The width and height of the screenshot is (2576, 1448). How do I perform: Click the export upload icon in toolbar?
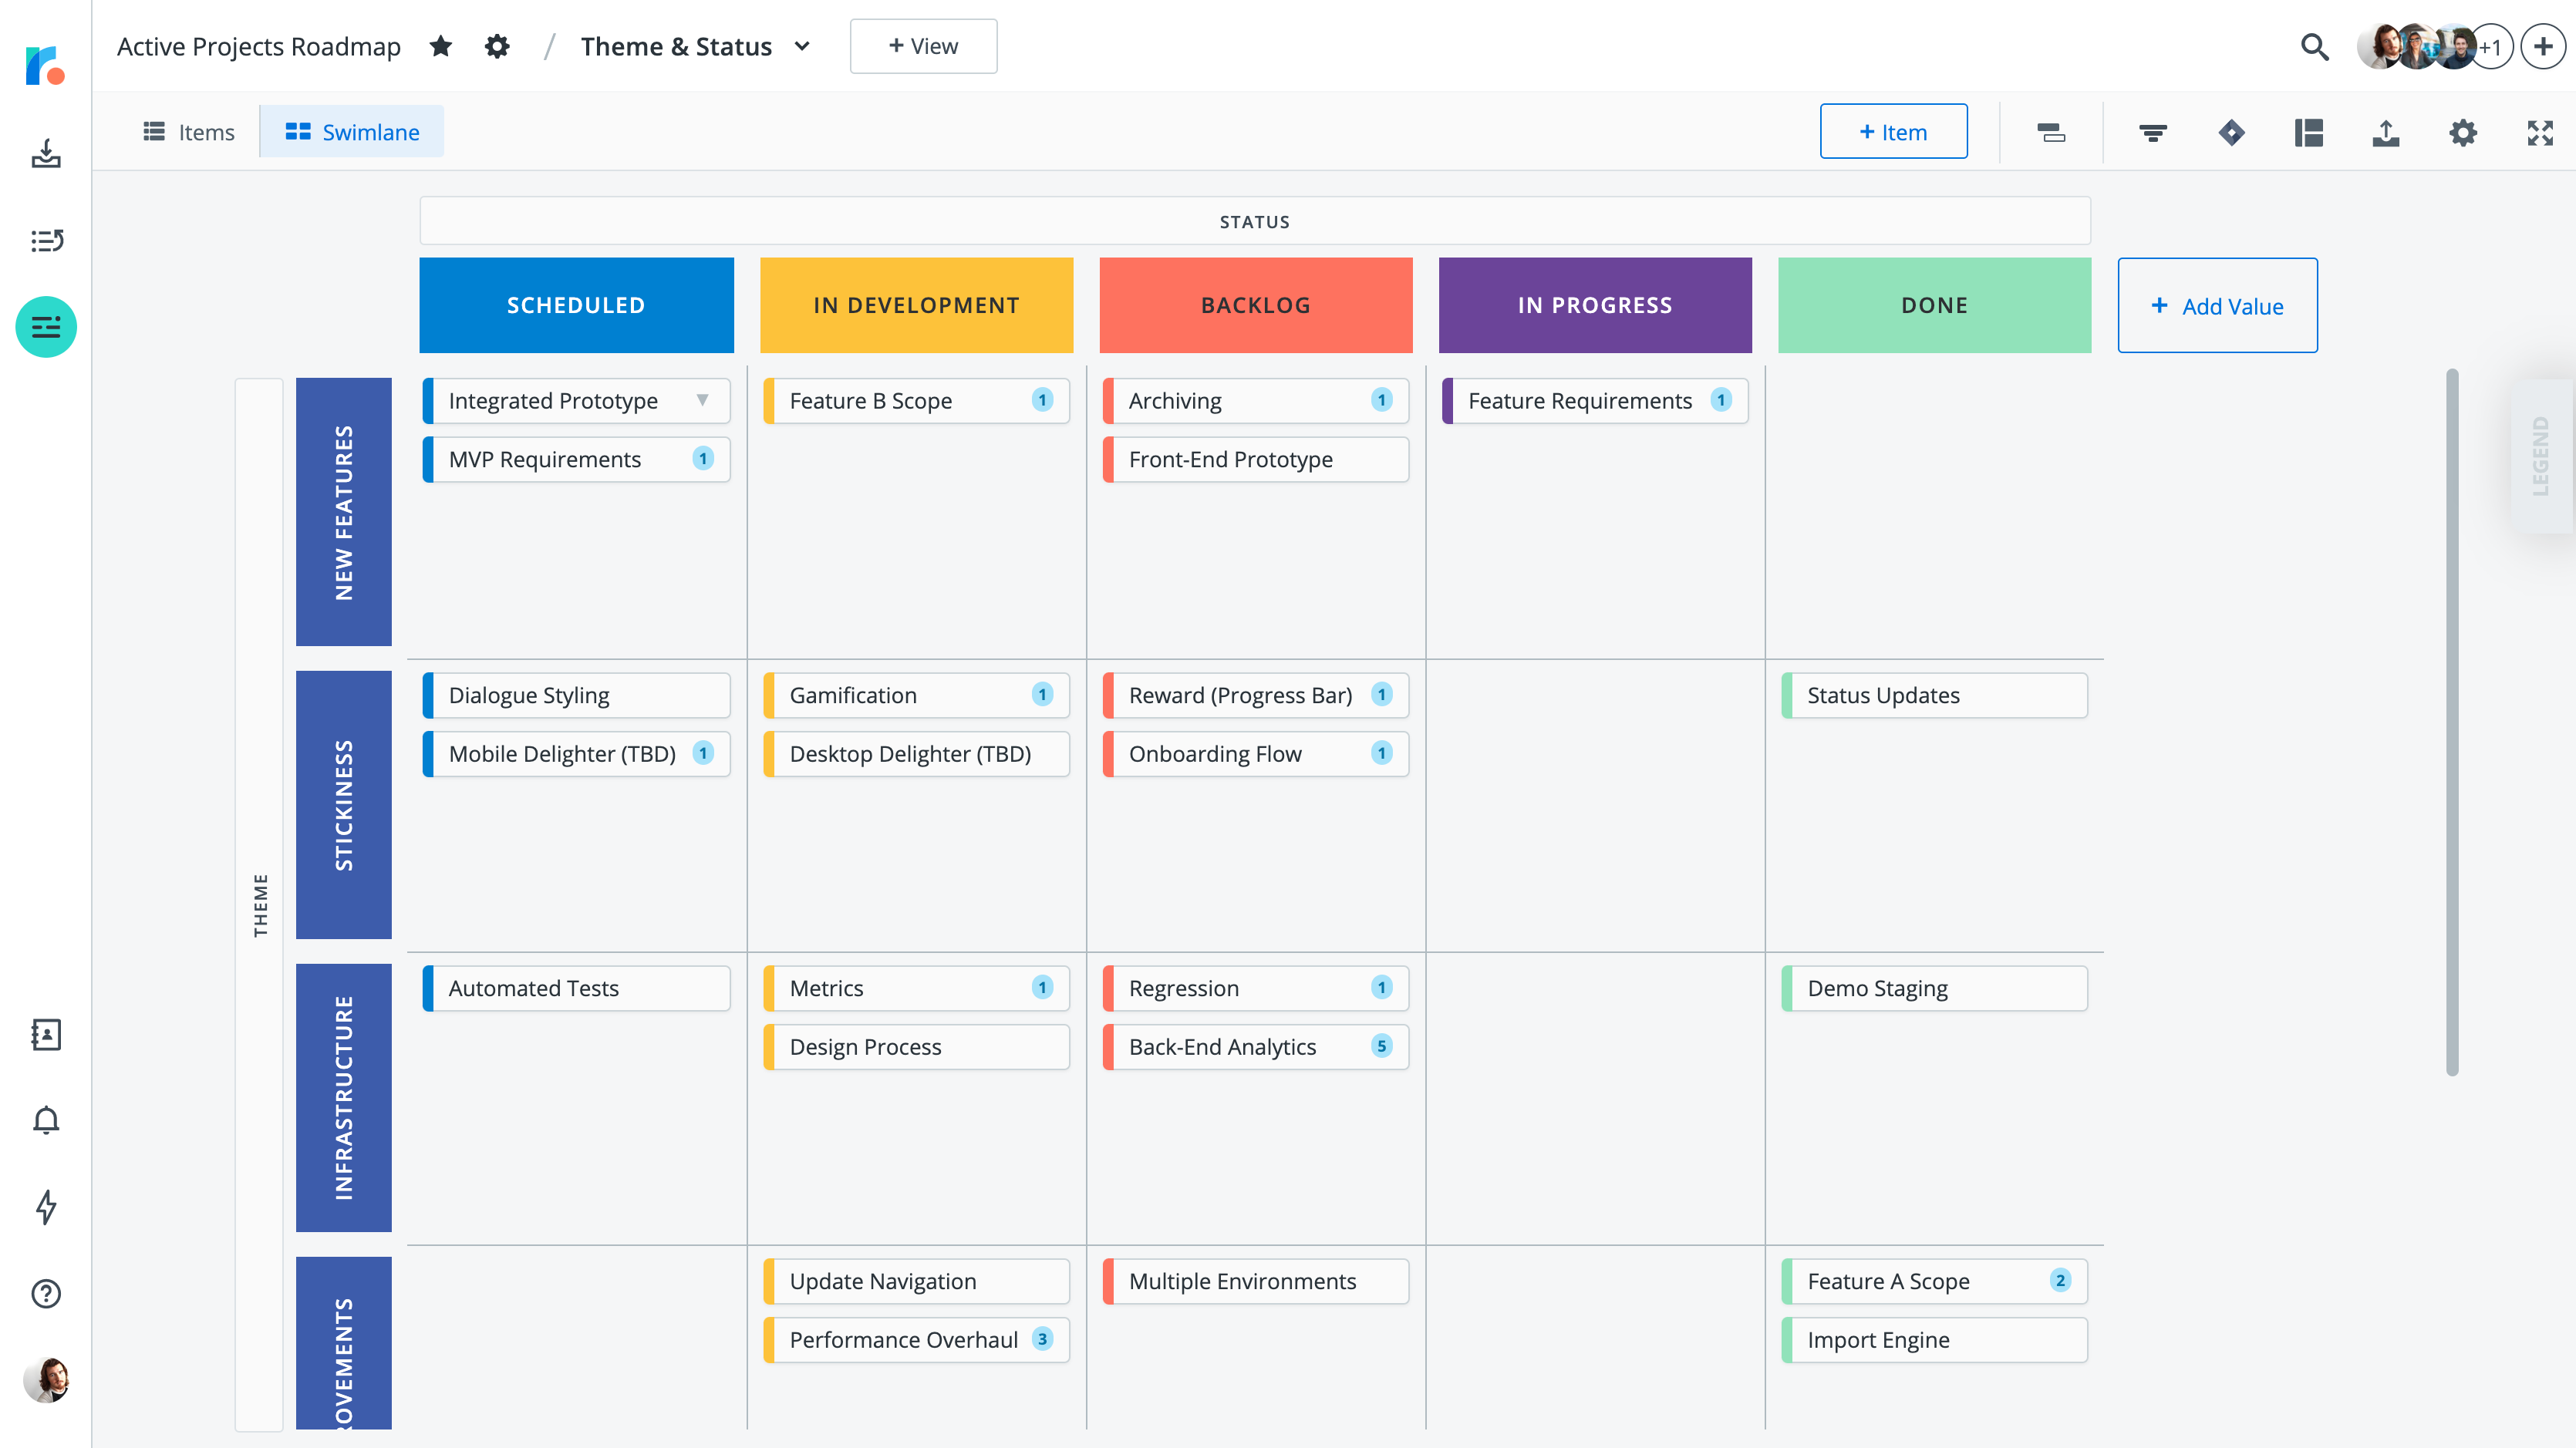[2386, 132]
